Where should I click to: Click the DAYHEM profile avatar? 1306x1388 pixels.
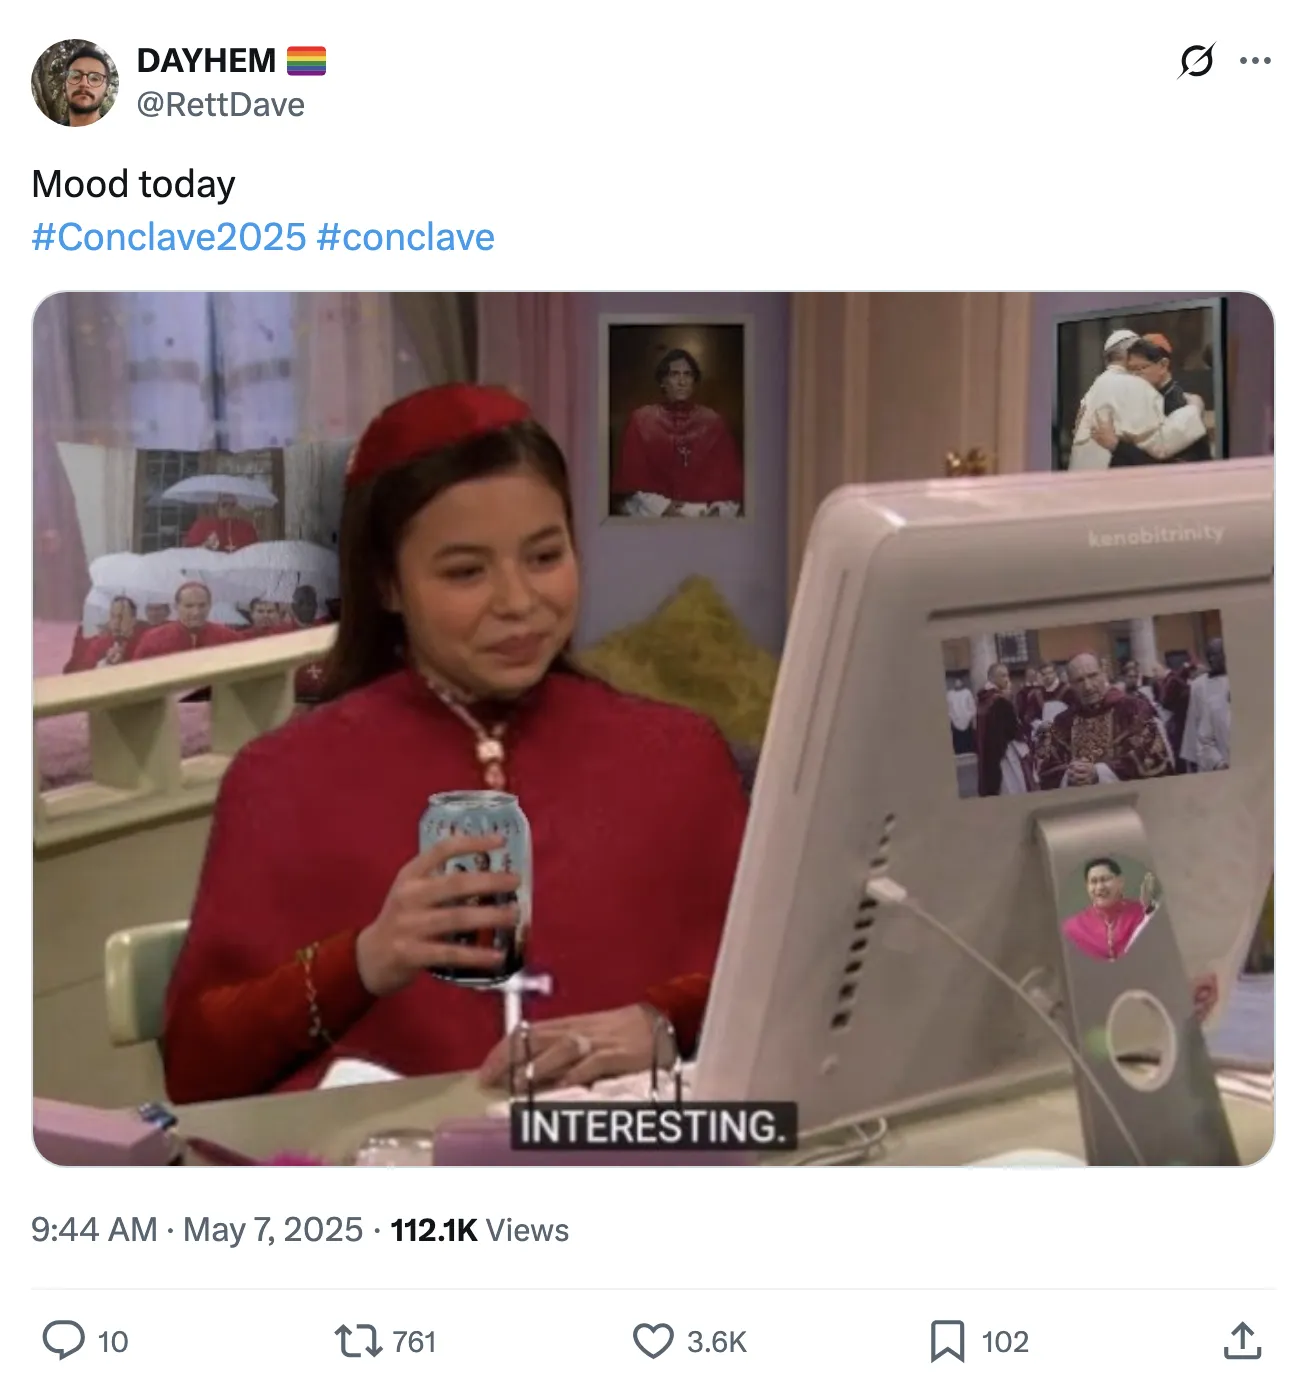(75, 83)
